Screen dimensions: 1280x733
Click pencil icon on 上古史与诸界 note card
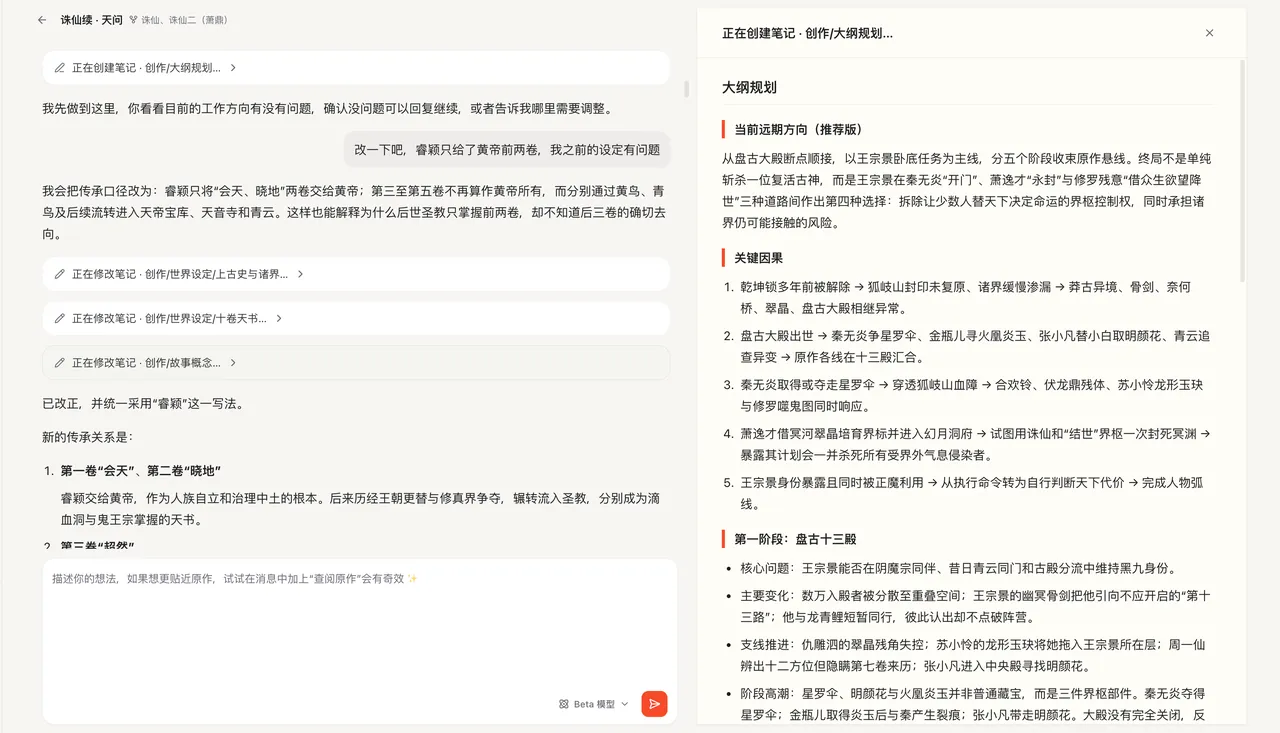pyautogui.click(x=60, y=274)
